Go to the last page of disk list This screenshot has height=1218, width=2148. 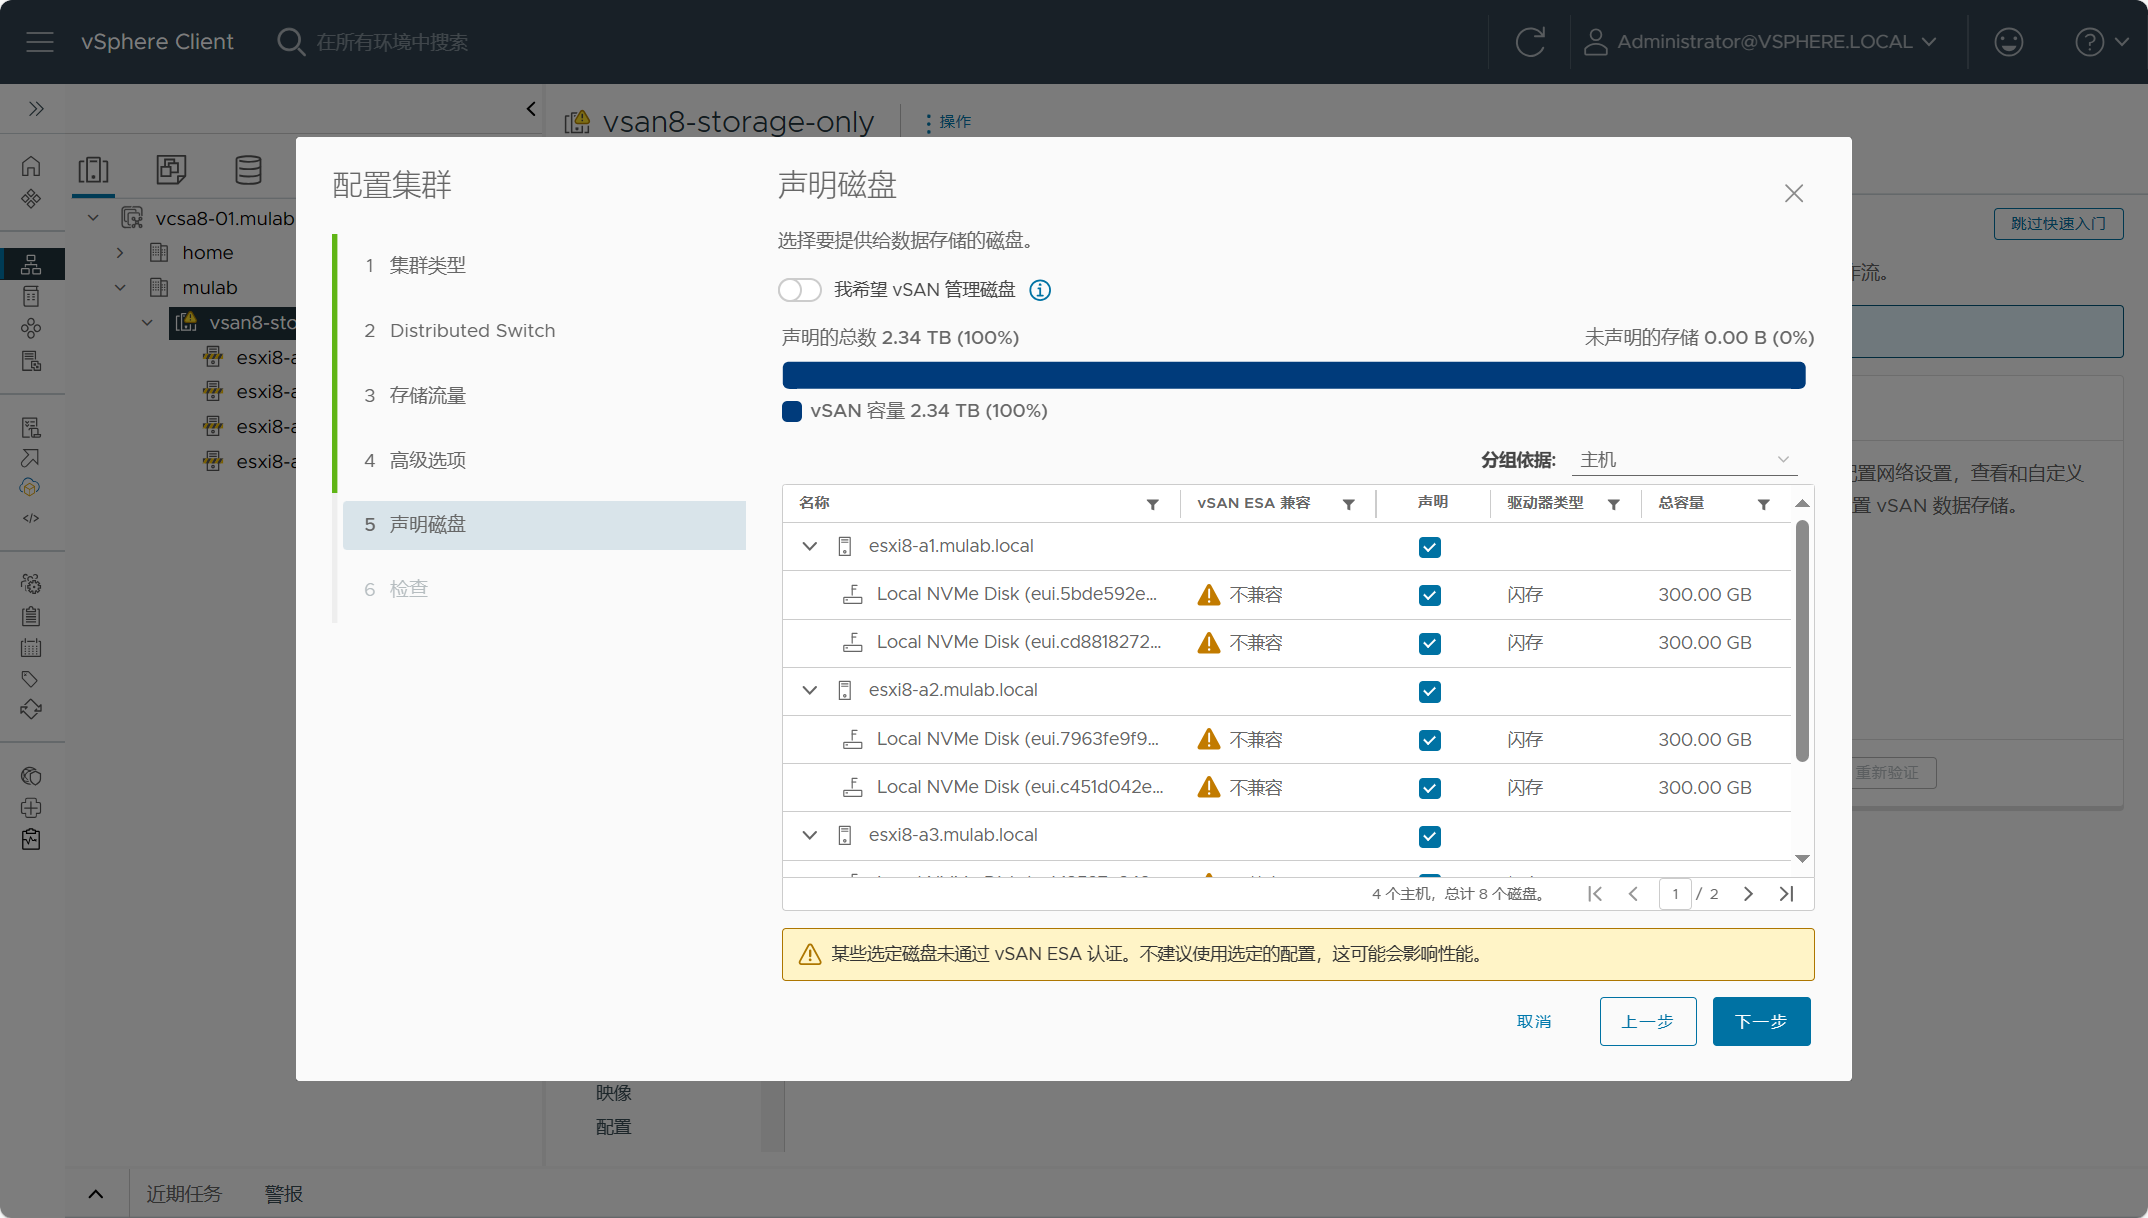[1786, 894]
